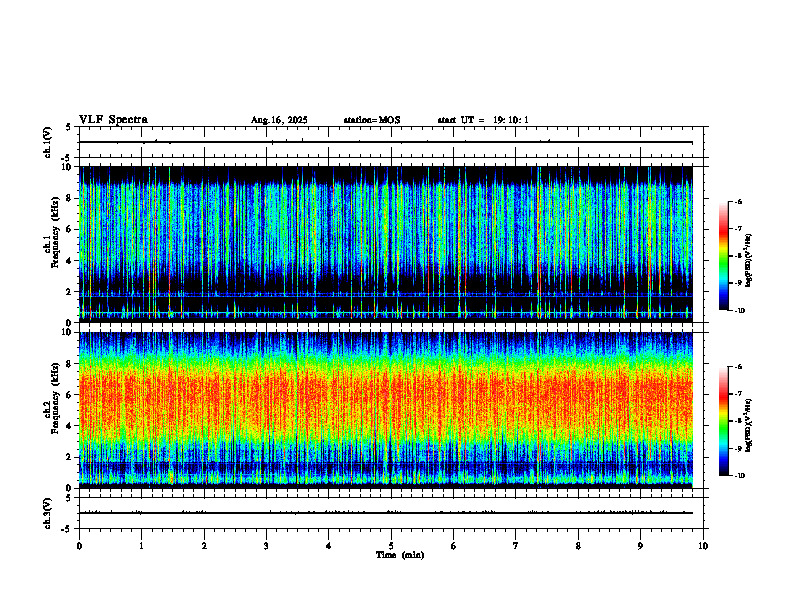
Task: Click the "-7" value on ch.2 colorbar
Action: pyautogui.click(x=738, y=394)
